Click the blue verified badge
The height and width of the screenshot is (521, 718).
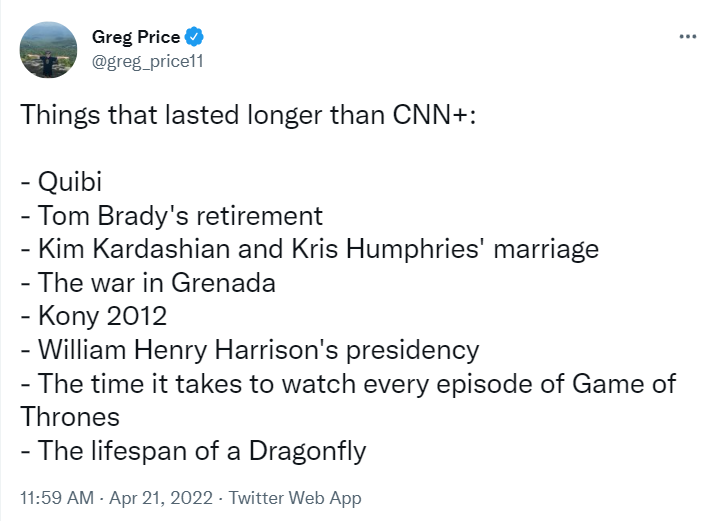[x=195, y=38]
